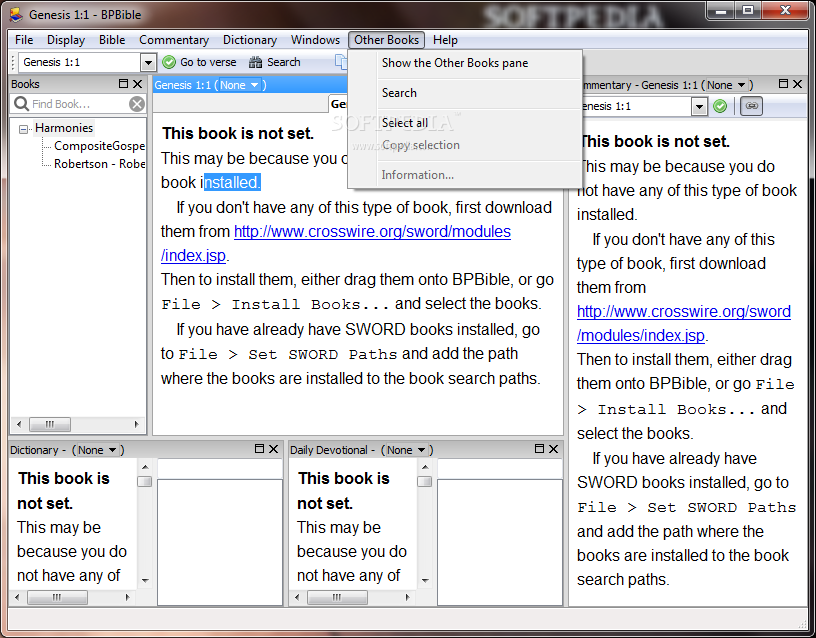Screen dimensions: 816x638
Task: Click the BPBible app icon in title bar
Action: 17,15
